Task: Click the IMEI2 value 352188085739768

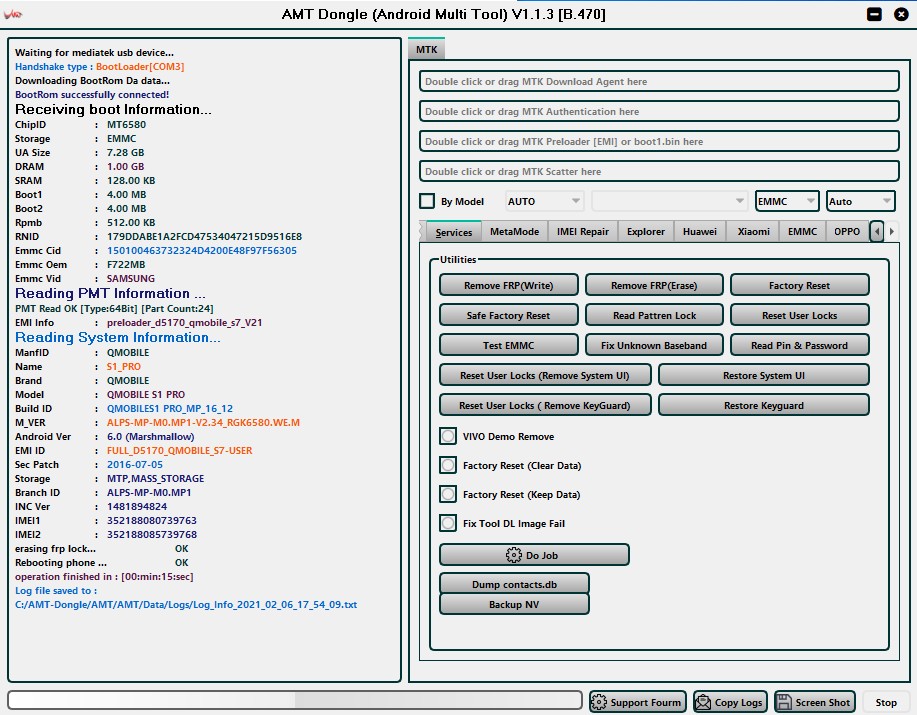Action: tap(151, 534)
